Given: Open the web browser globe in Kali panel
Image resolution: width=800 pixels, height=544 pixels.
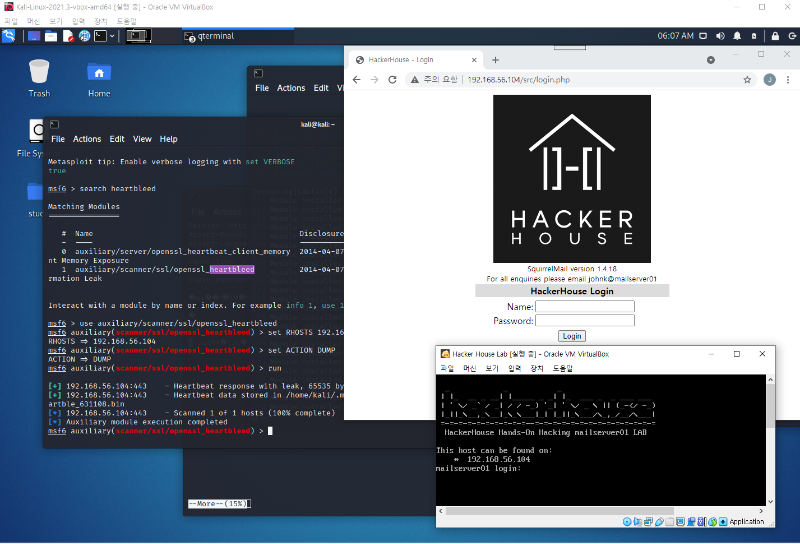Looking at the screenshot, I should tap(84, 36).
